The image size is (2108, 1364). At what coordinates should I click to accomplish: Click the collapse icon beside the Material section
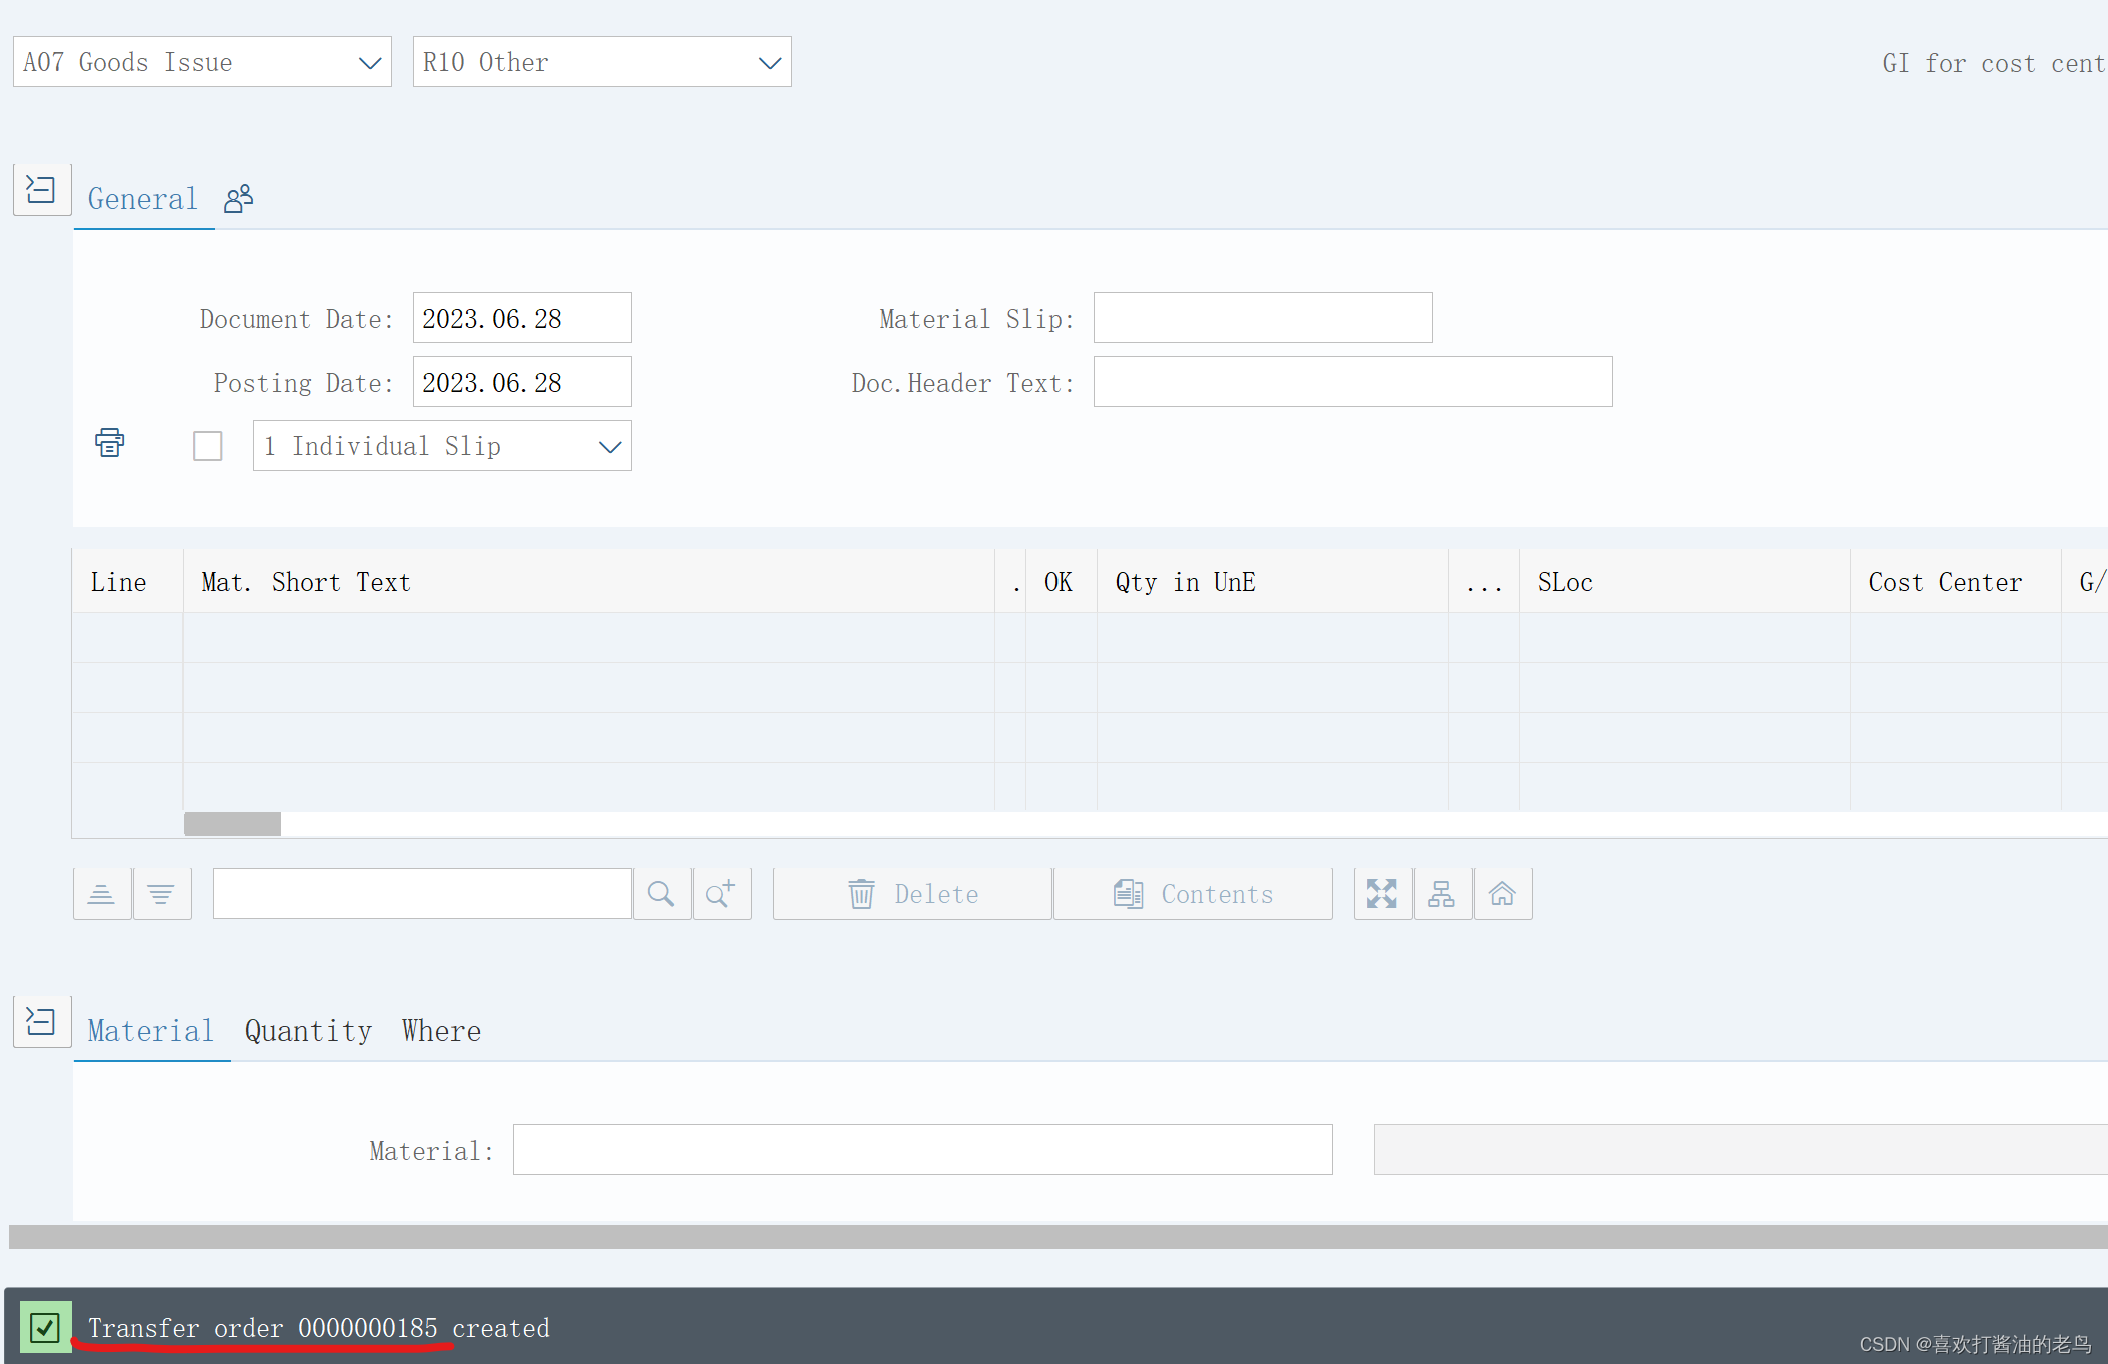[41, 1021]
